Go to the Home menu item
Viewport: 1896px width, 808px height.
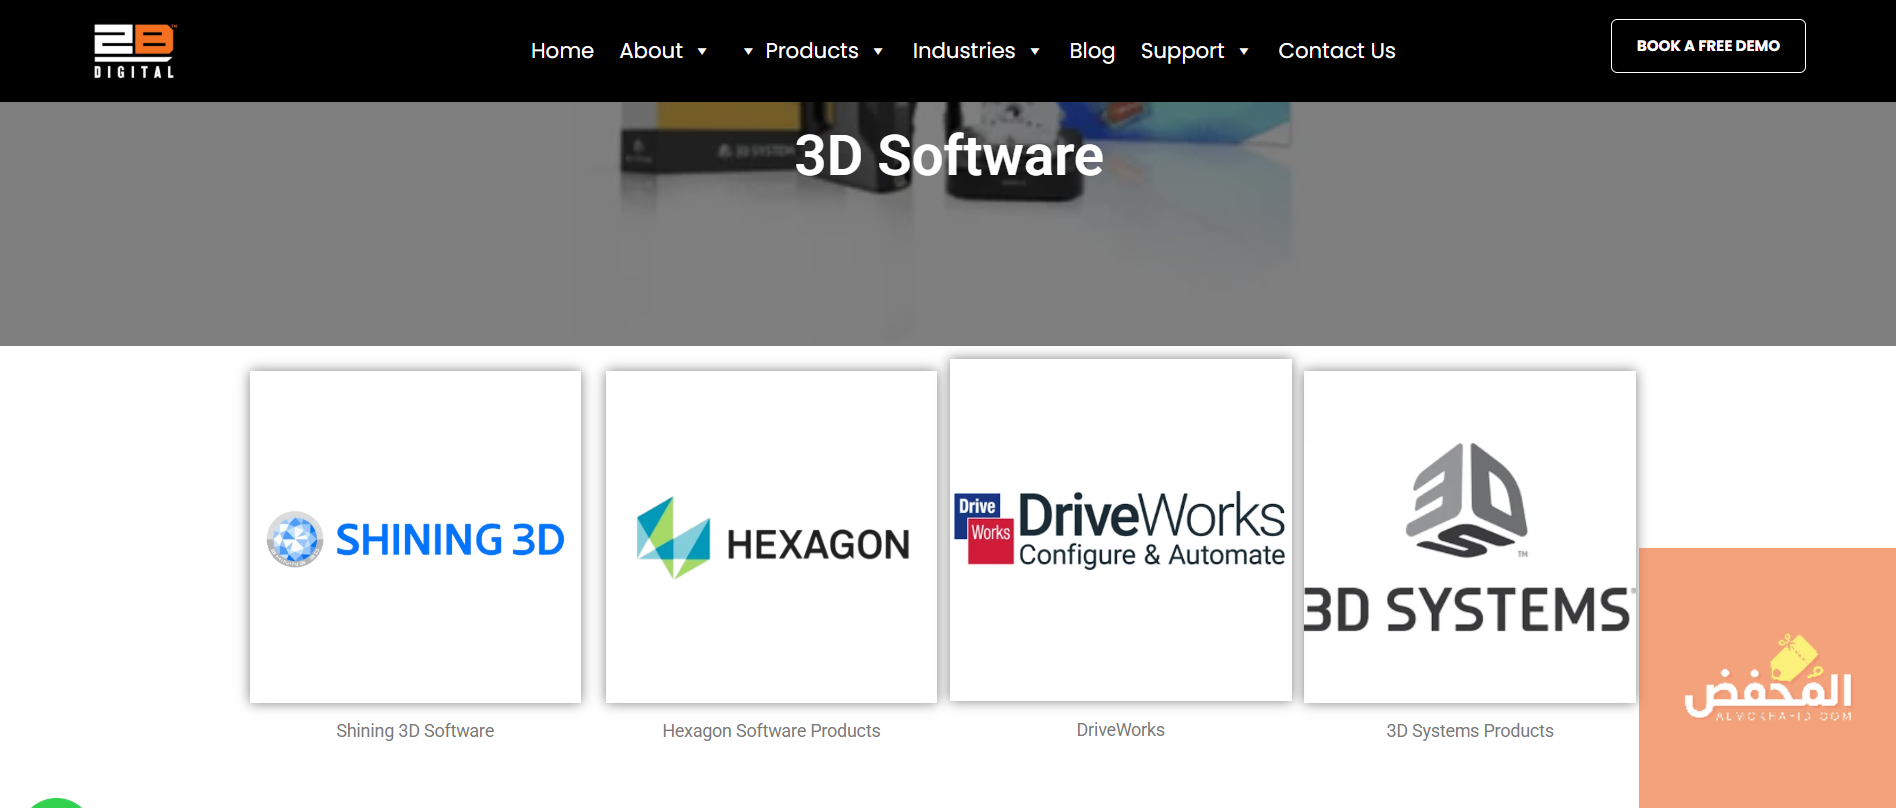562,51
